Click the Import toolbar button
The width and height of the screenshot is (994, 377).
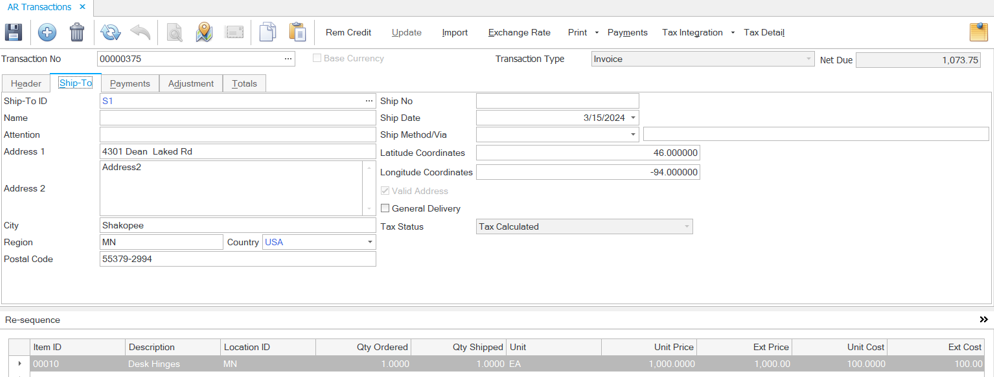[x=455, y=32]
